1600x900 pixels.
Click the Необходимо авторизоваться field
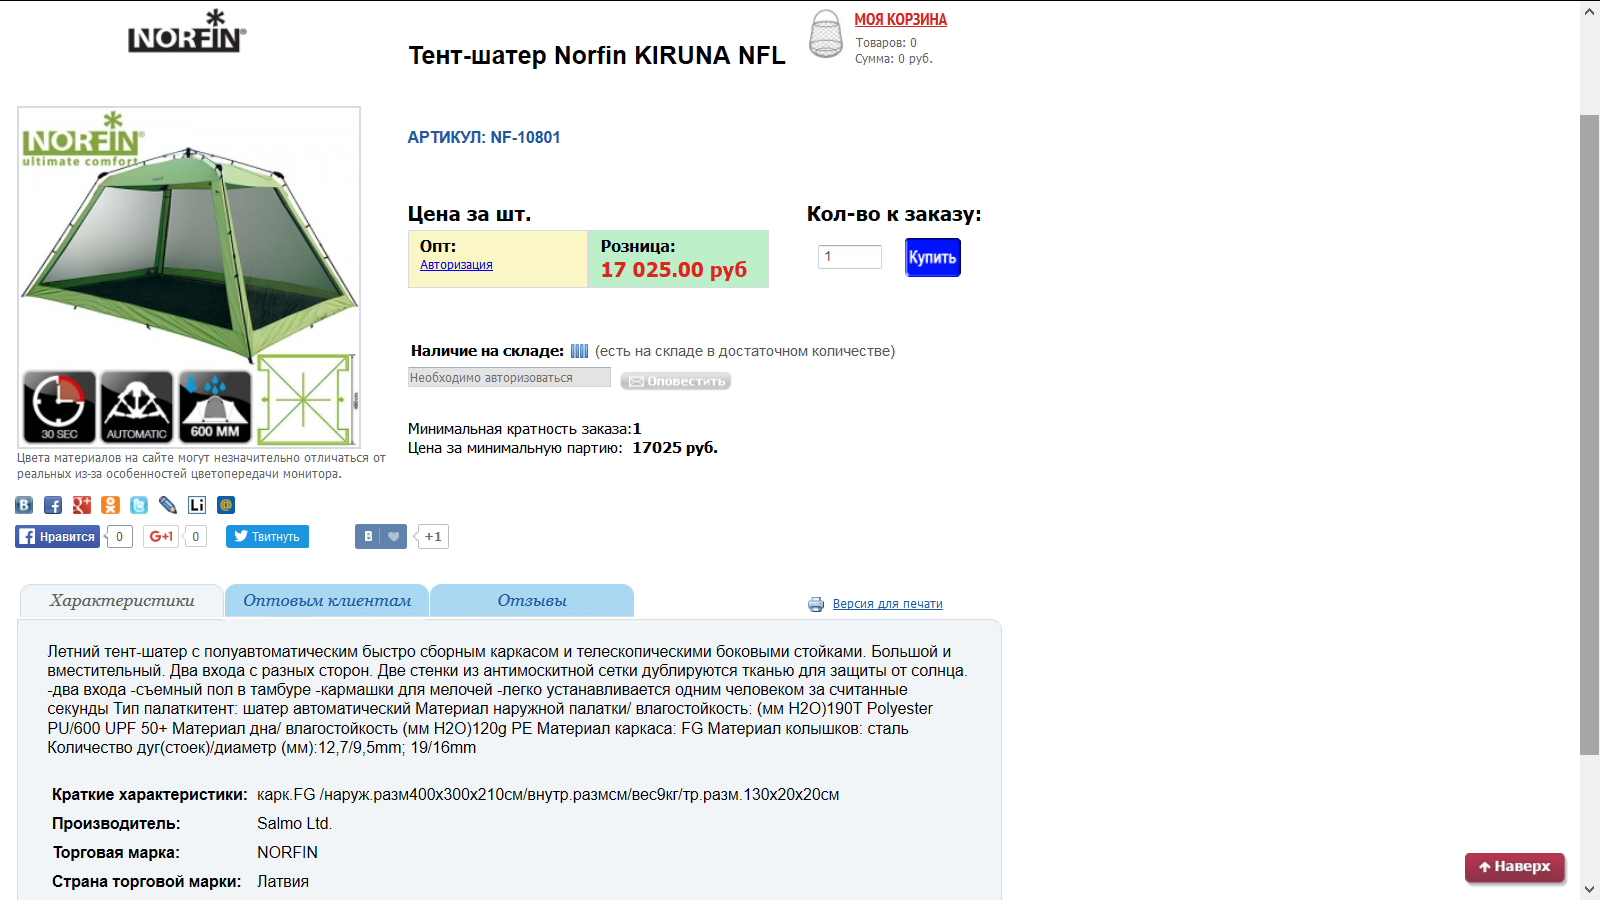click(509, 377)
